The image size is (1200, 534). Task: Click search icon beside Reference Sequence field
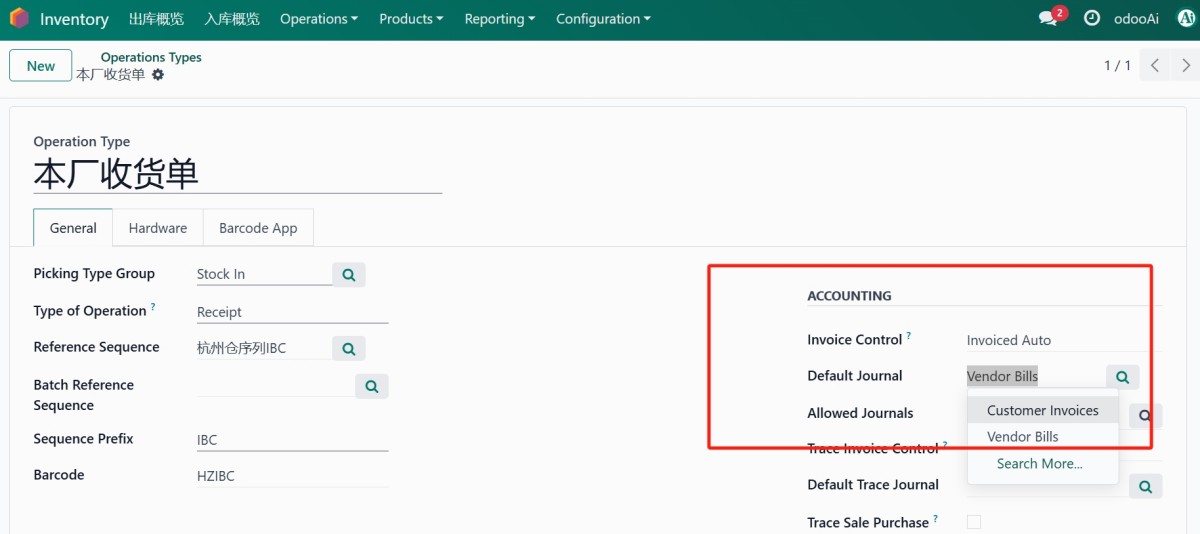click(x=349, y=348)
